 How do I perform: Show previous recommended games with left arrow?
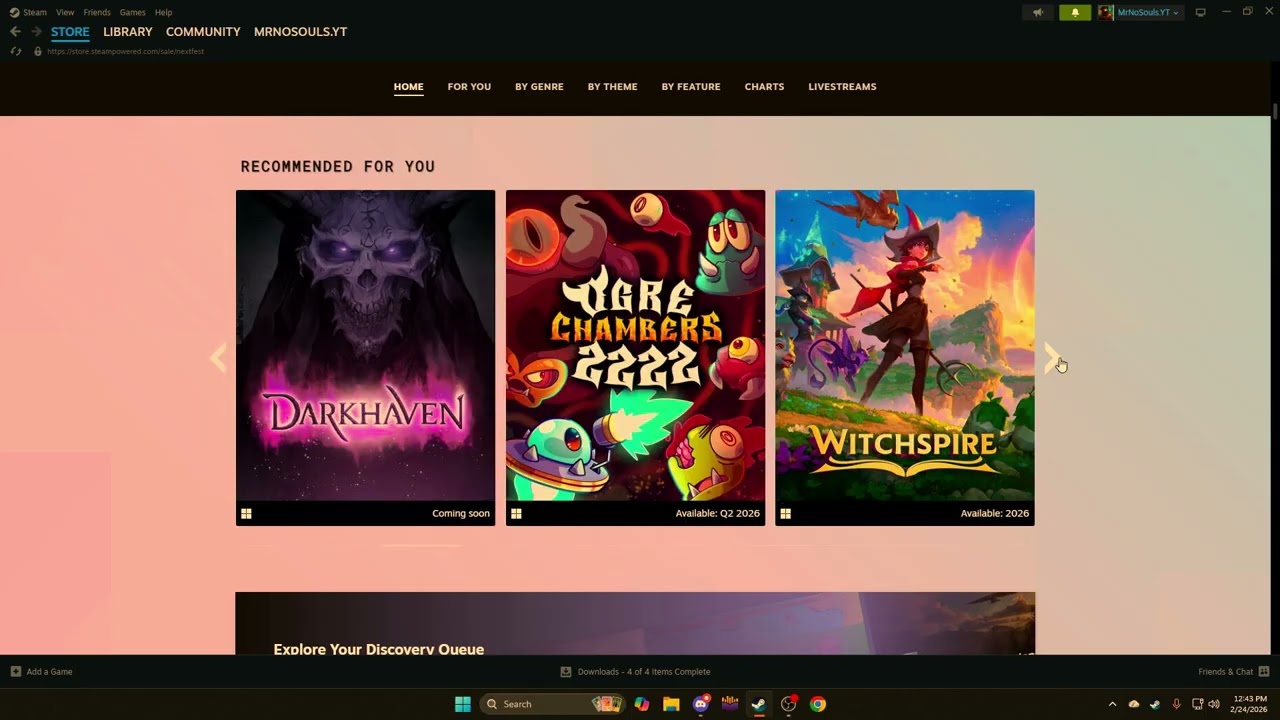218,358
